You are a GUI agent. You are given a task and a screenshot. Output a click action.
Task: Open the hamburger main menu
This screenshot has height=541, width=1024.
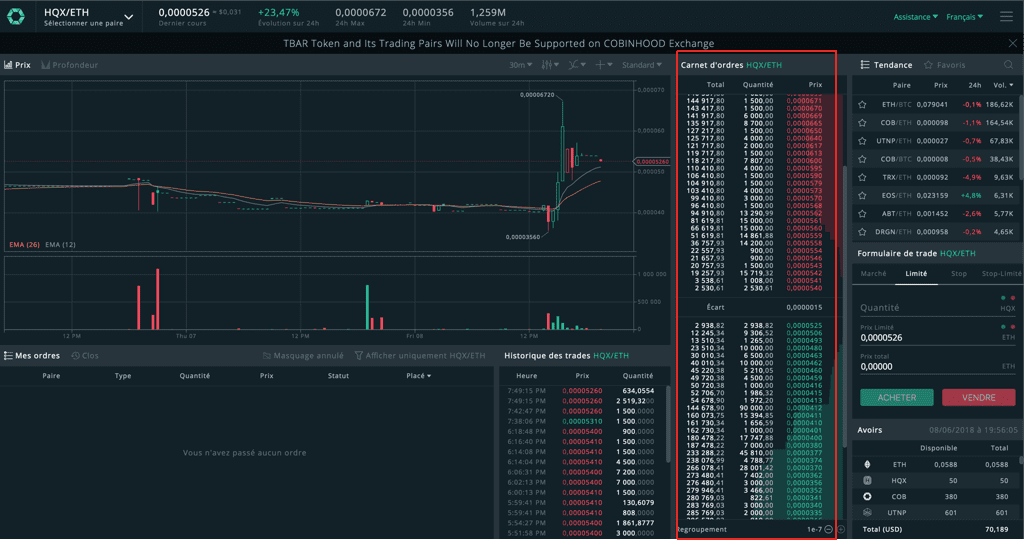point(1006,16)
